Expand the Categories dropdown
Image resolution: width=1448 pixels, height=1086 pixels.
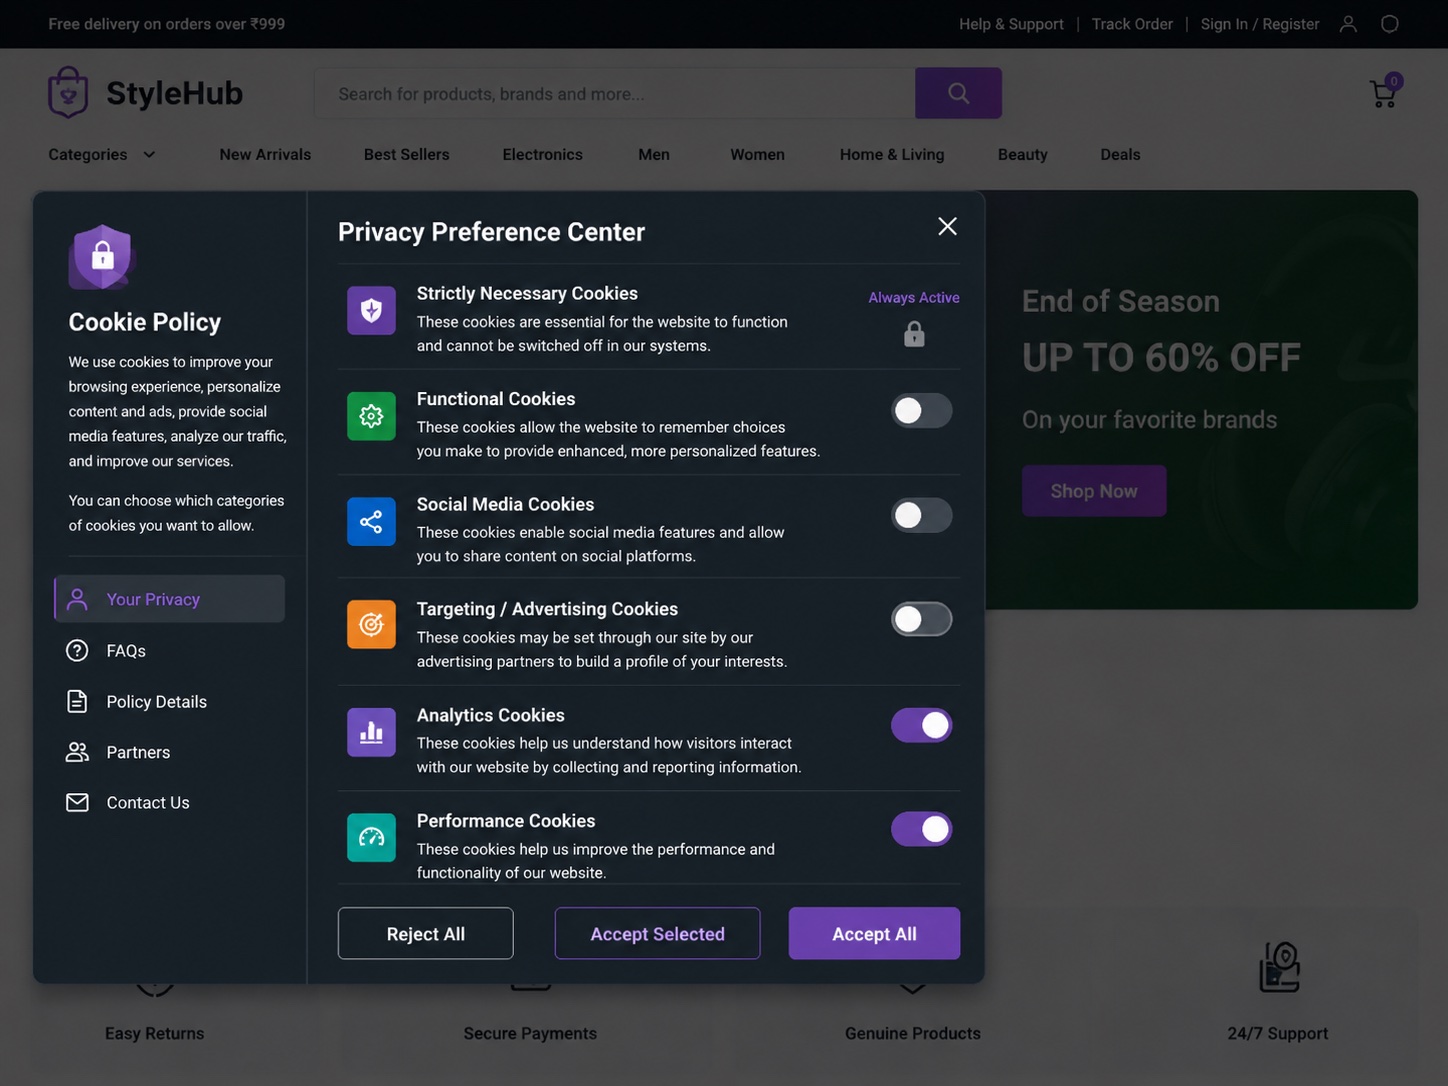pyautogui.click(x=102, y=154)
